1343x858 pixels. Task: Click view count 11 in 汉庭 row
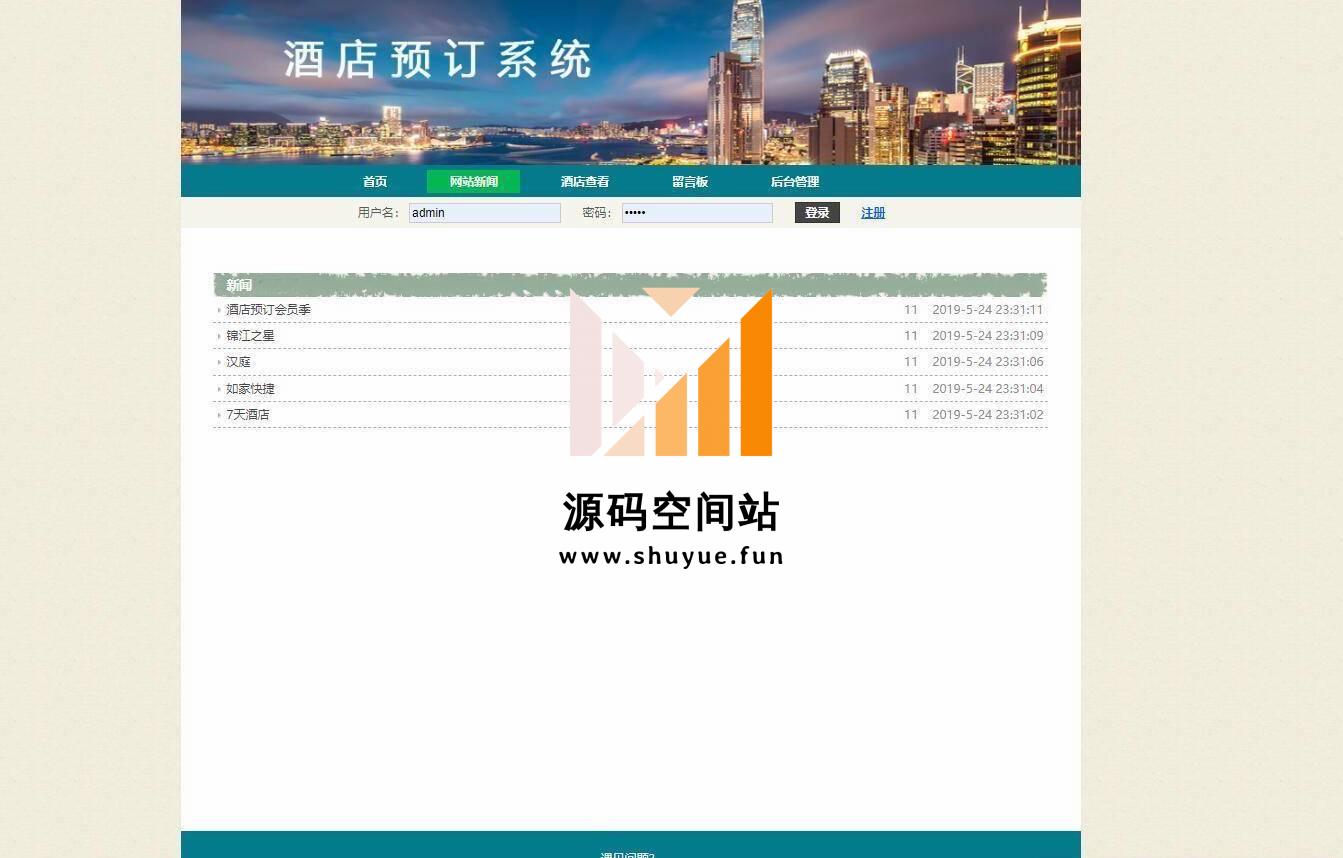[x=911, y=362]
